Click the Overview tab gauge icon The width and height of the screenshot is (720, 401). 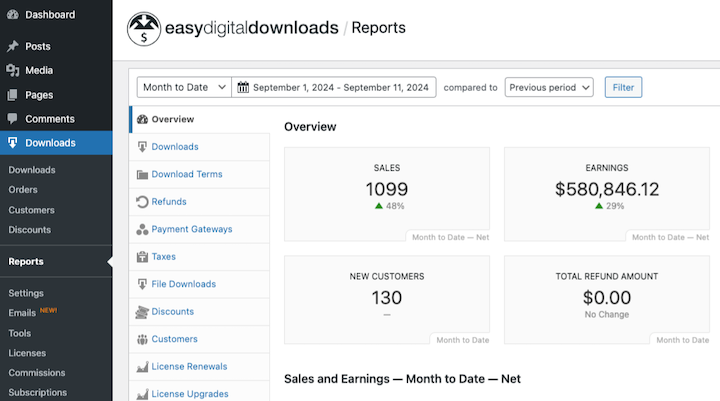tap(142, 119)
